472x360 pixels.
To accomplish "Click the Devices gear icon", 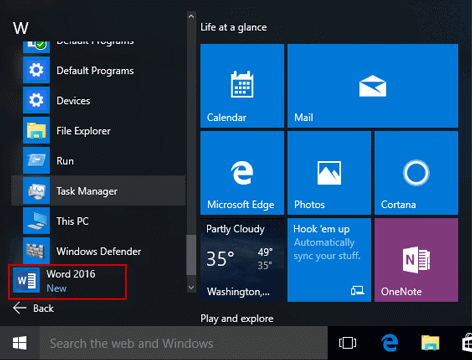I will [36, 100].
